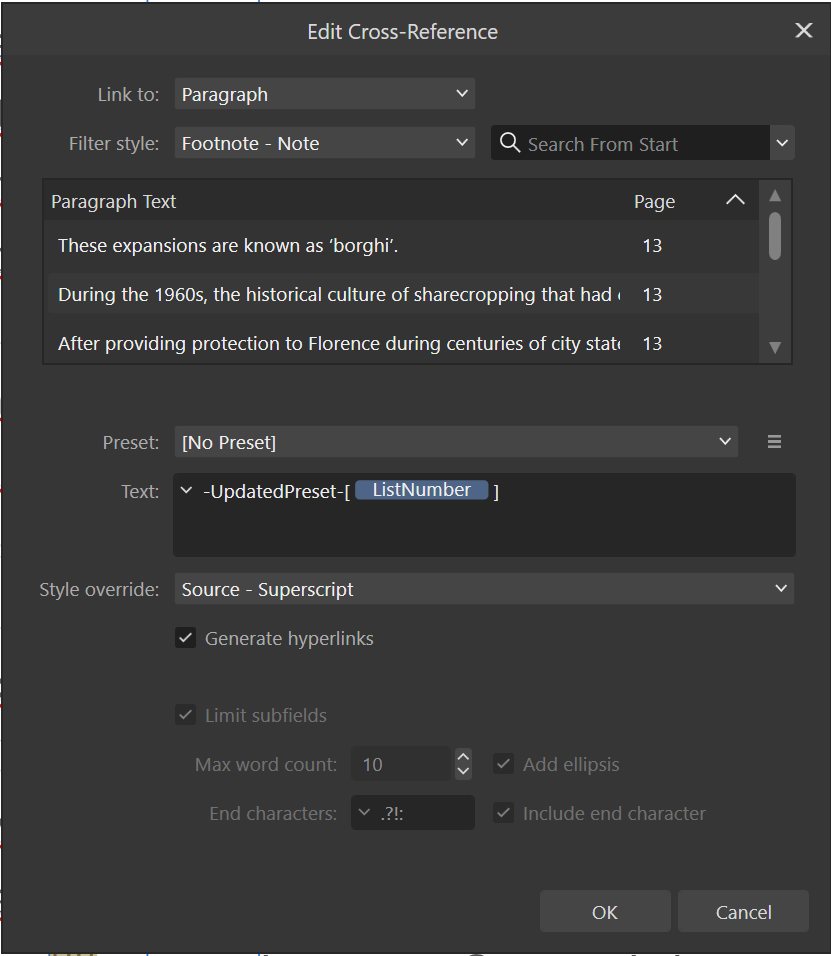Toggle the Include end character checkbox
Viewport: 831px width, 956px height.
(x=503, y=813)
